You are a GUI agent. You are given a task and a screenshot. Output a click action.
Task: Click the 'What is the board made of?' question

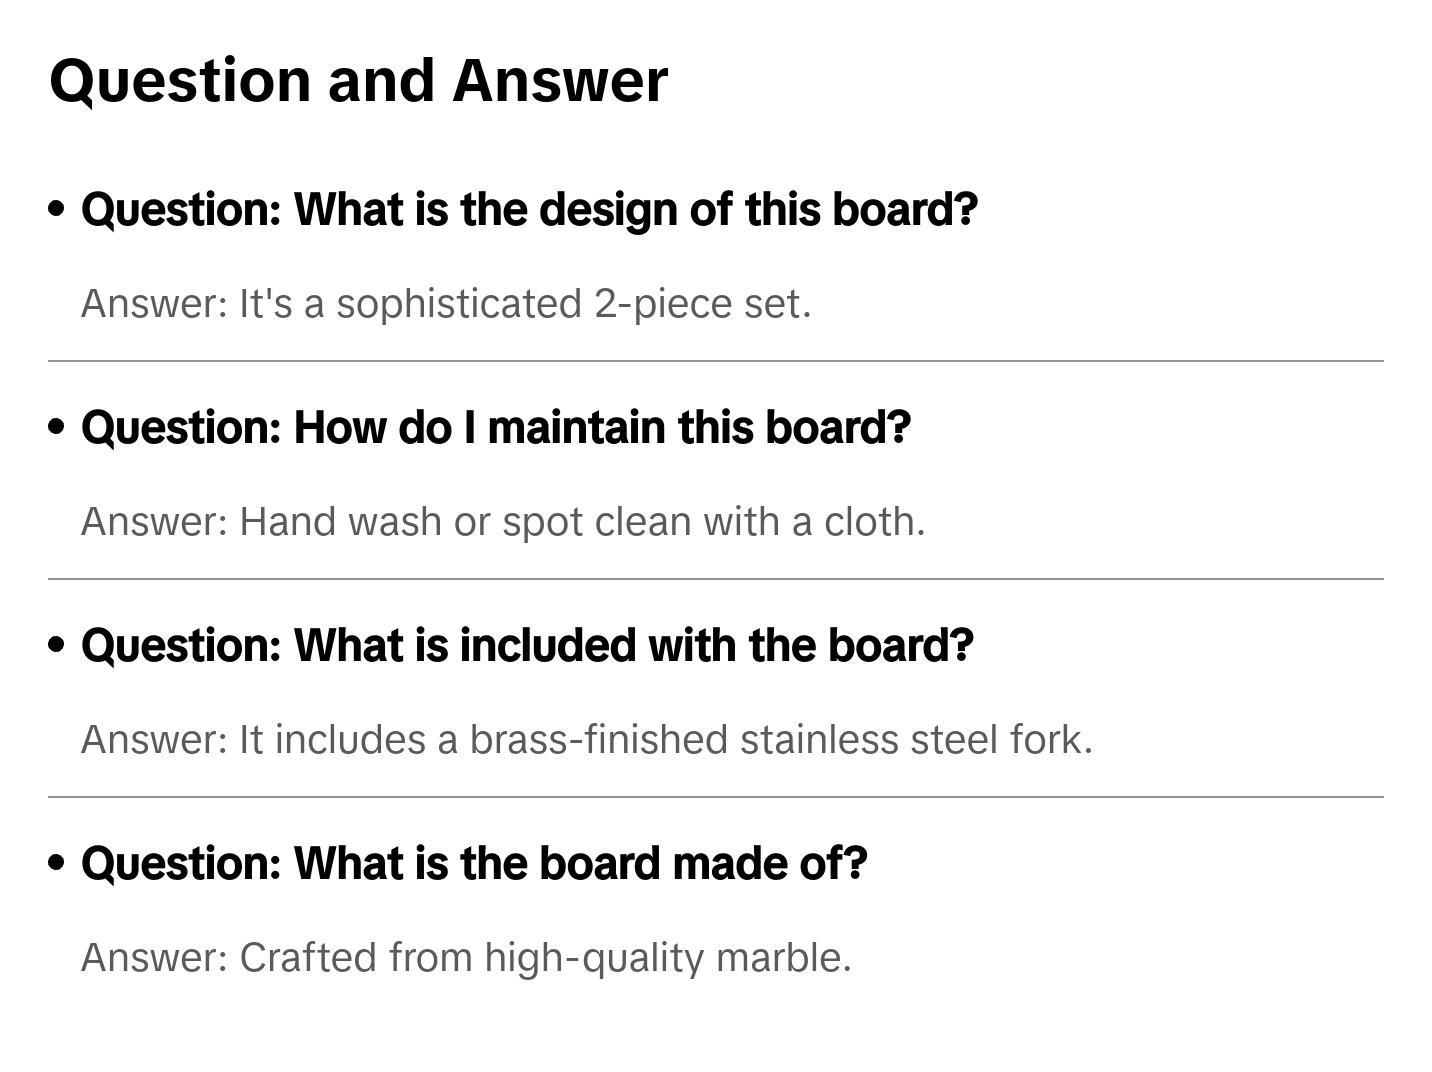[x=474, y=864]
